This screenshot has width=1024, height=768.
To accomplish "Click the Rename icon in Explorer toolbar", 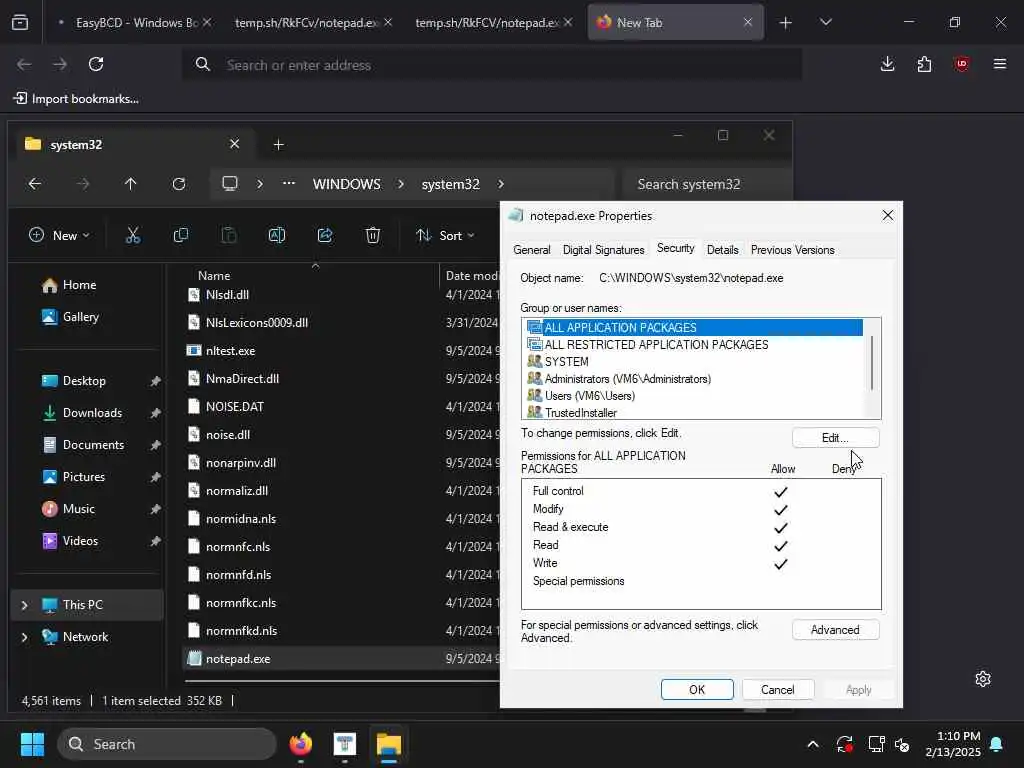I will click(x=277, y=235).
